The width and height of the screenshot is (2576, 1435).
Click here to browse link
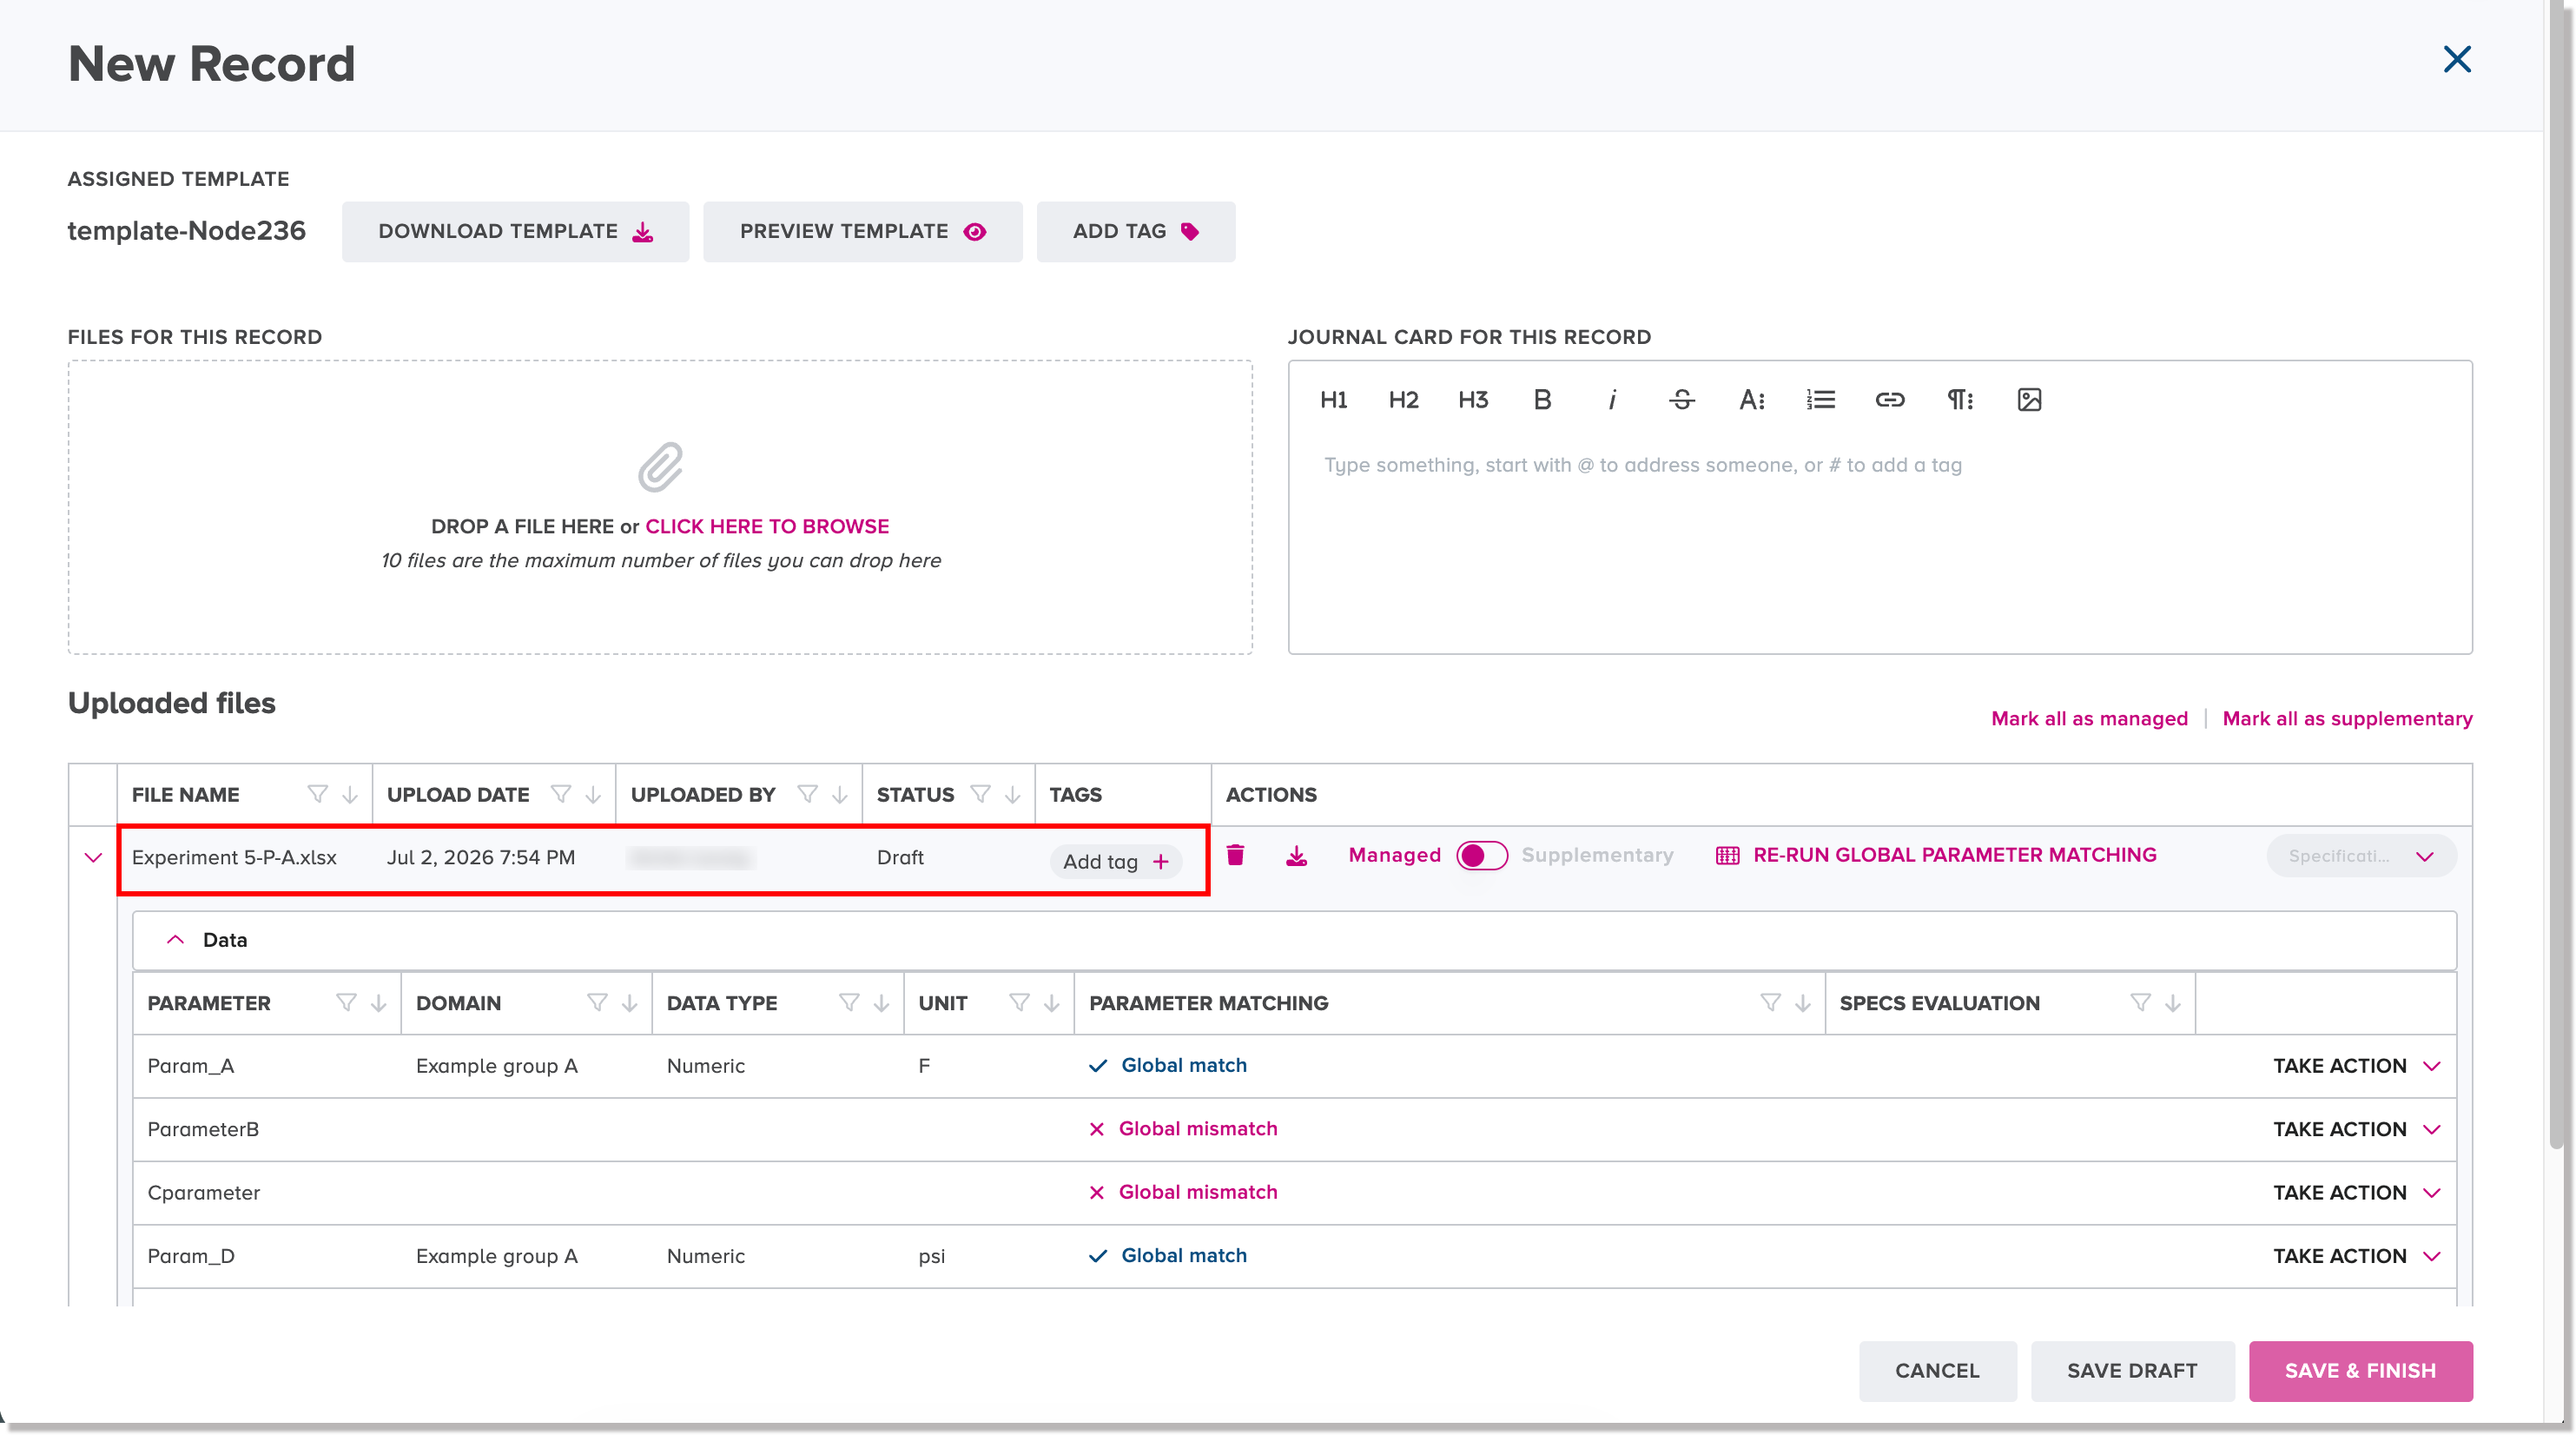pos(767,526)
